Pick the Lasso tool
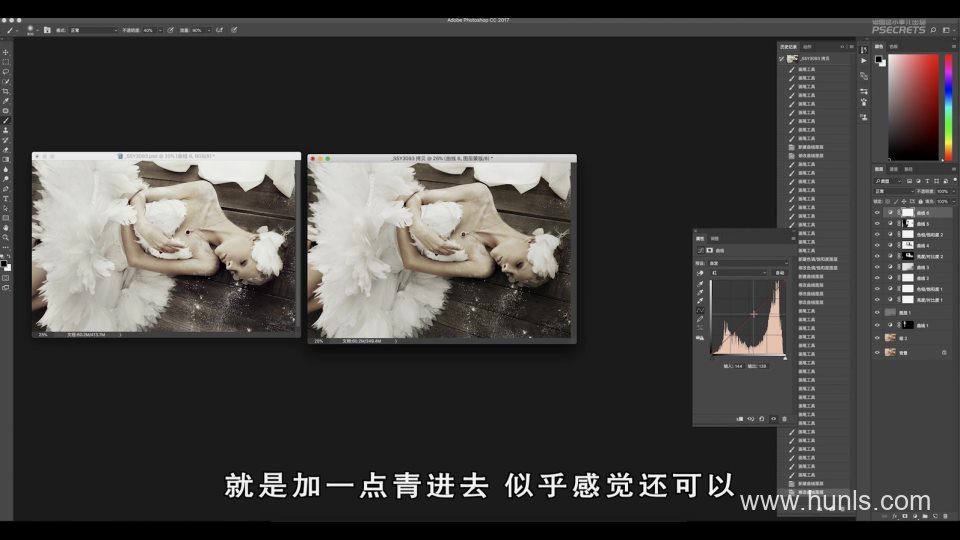This screenshot has height=540, width=960. tap(6, 72)
